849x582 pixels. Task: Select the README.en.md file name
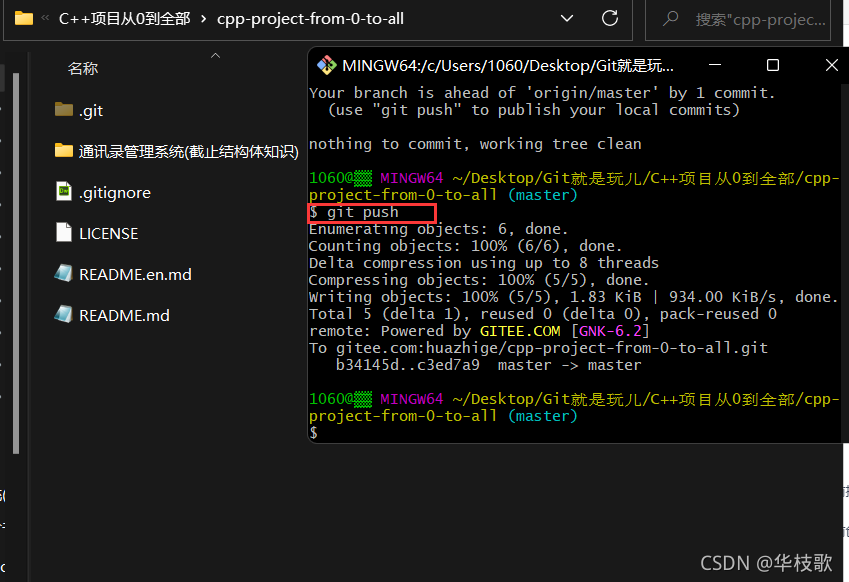pos(135,275)
